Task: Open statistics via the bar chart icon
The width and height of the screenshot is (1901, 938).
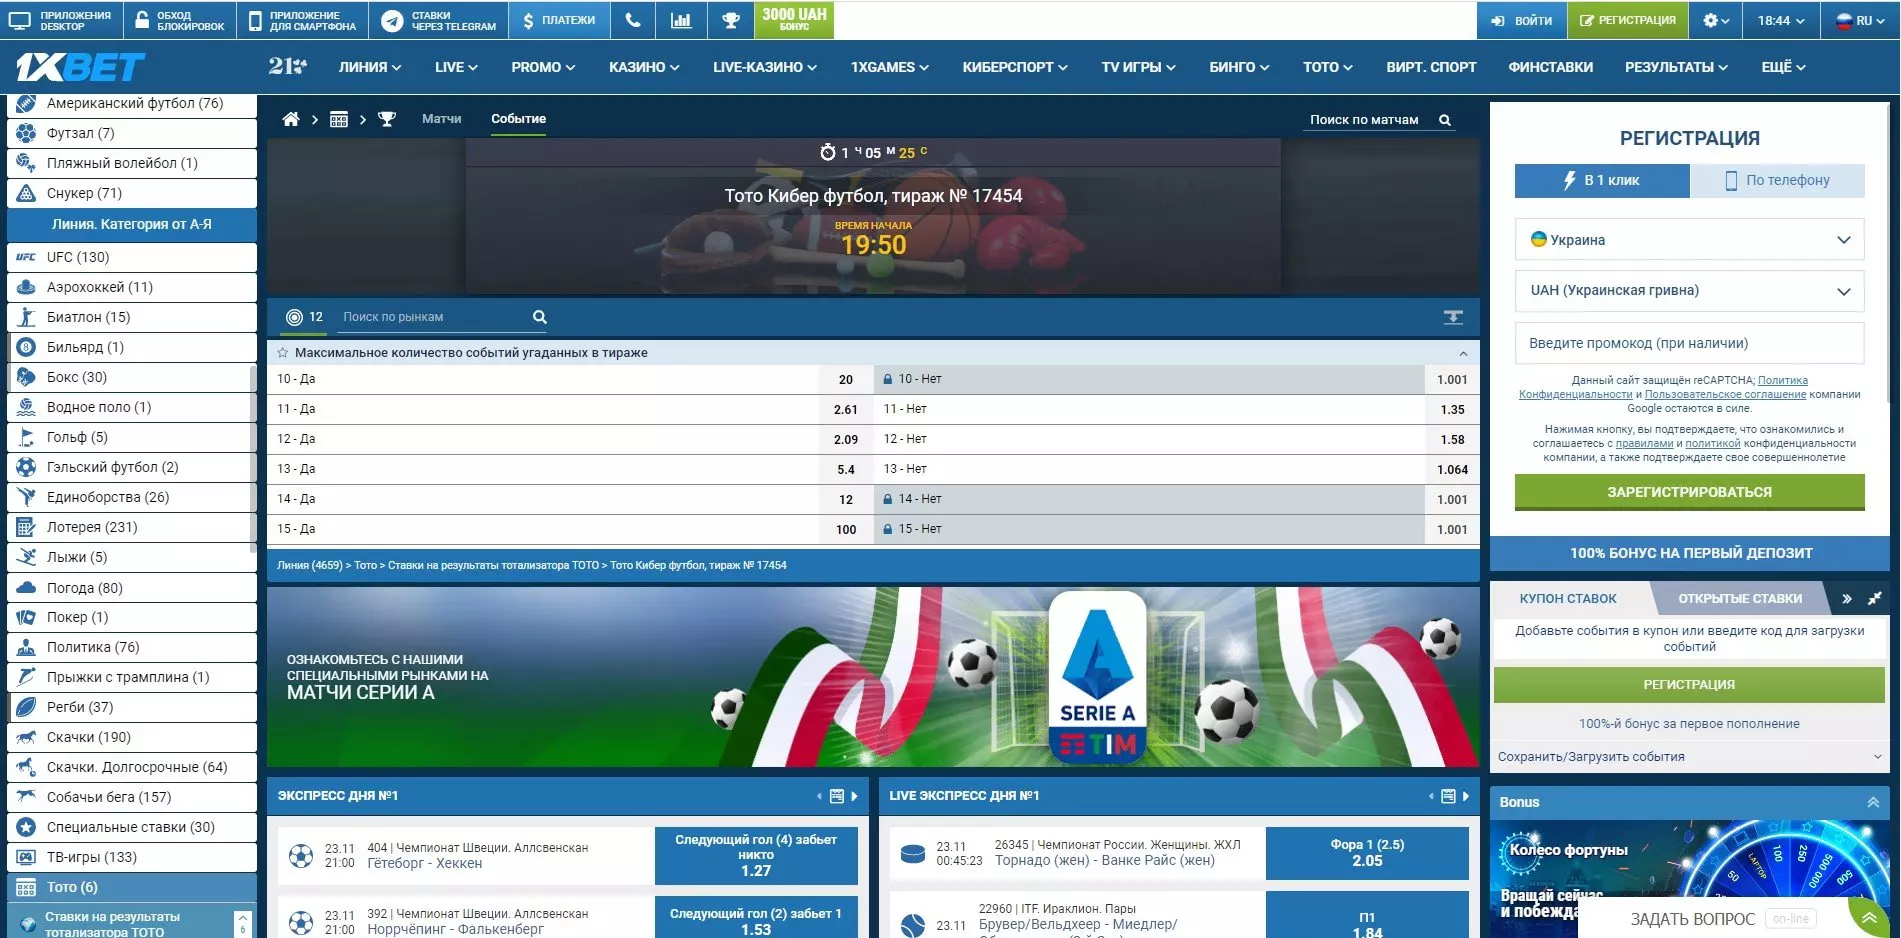Action: click(683, 20)
